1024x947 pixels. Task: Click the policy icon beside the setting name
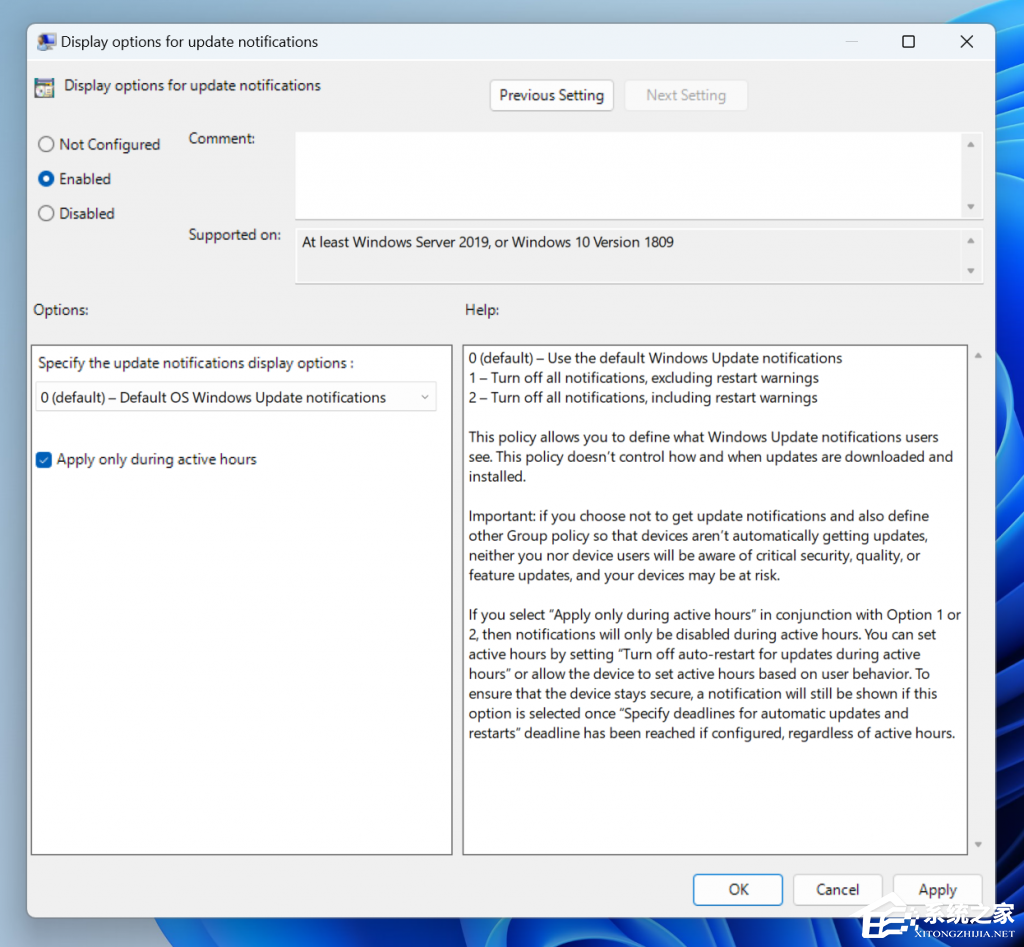click(x=43, y=87)
